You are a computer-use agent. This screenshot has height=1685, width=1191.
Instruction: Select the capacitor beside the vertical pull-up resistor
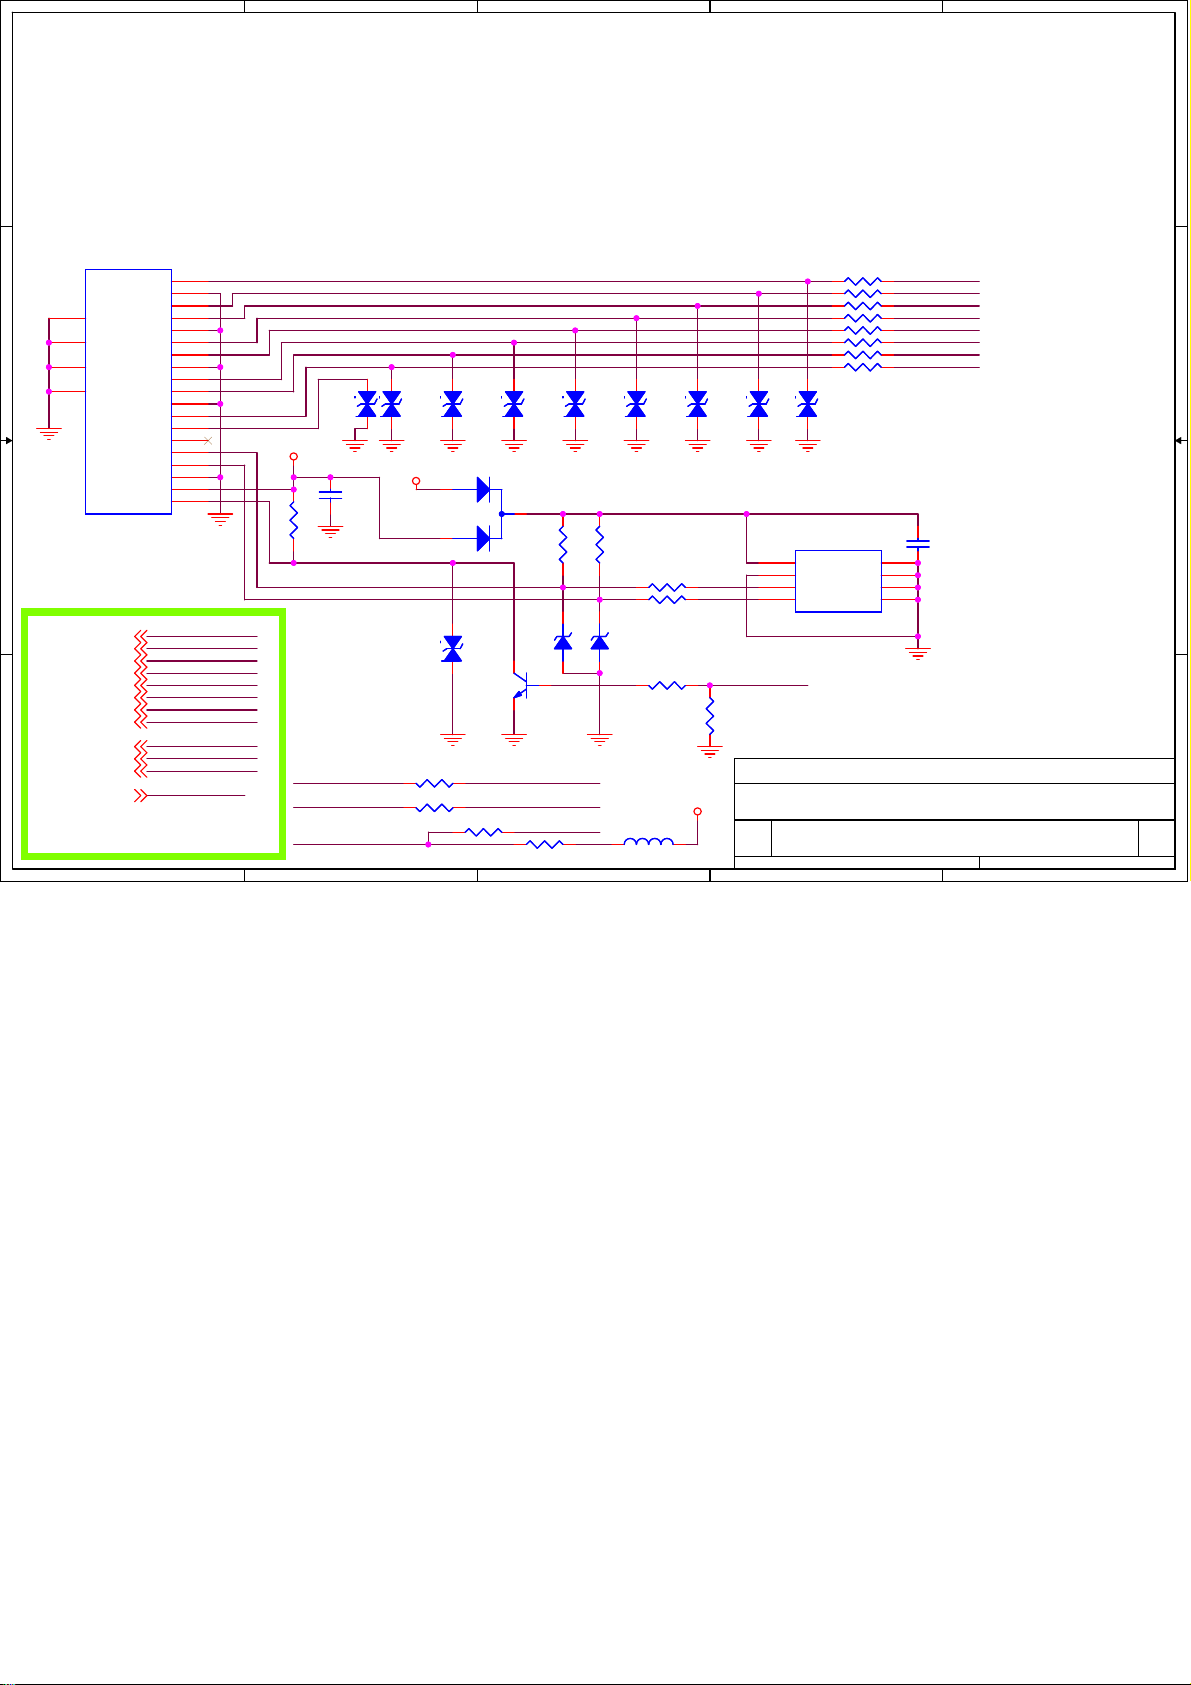330,495
